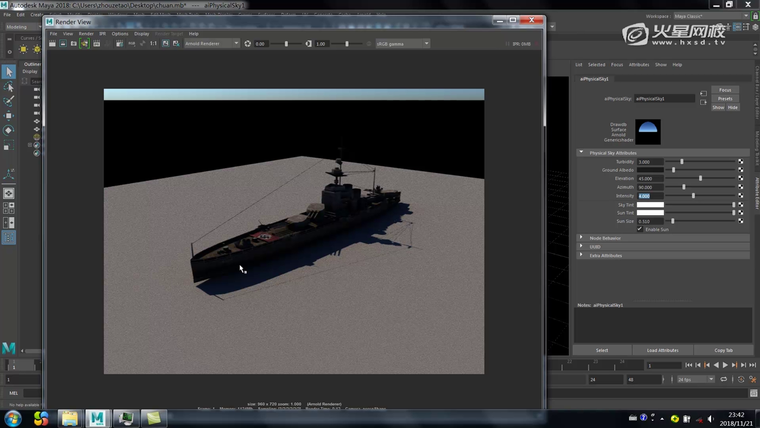The height and width of the screenshot is (428, 760).
Task: Click the Presets button
Action: (724, 98)
